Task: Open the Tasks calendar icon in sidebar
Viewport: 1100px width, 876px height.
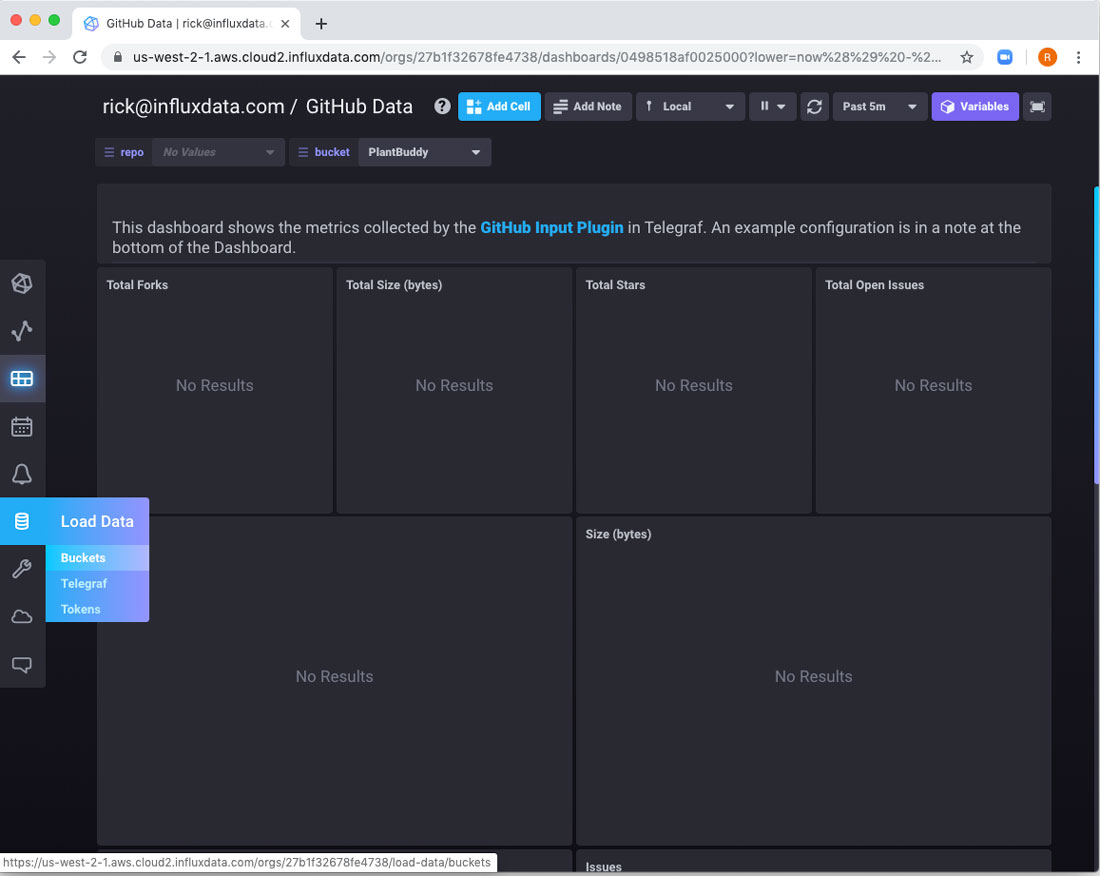Action: pyautogui.click(x=22, y=427)
